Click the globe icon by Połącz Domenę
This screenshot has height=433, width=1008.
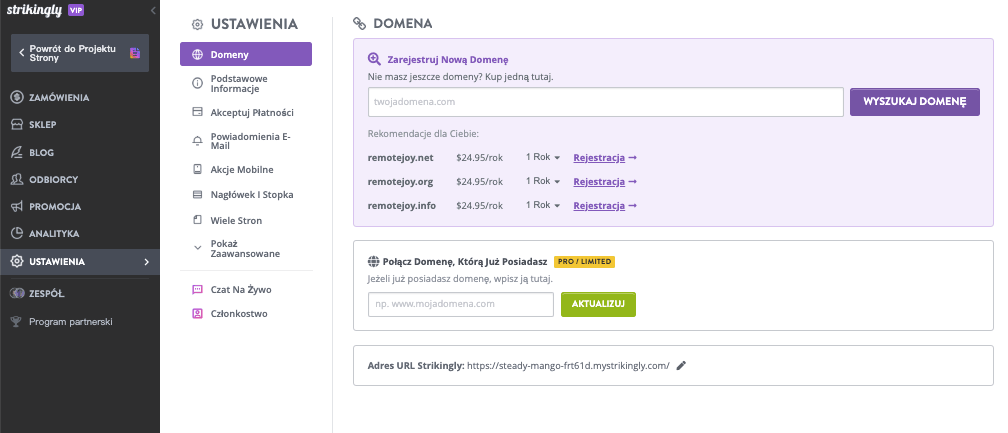click(373, 261)
